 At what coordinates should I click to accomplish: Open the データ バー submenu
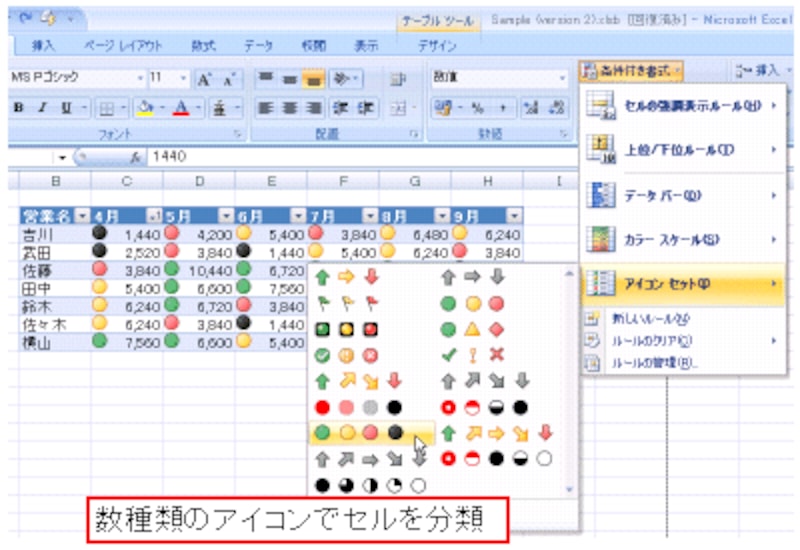[x=680, y=194]
